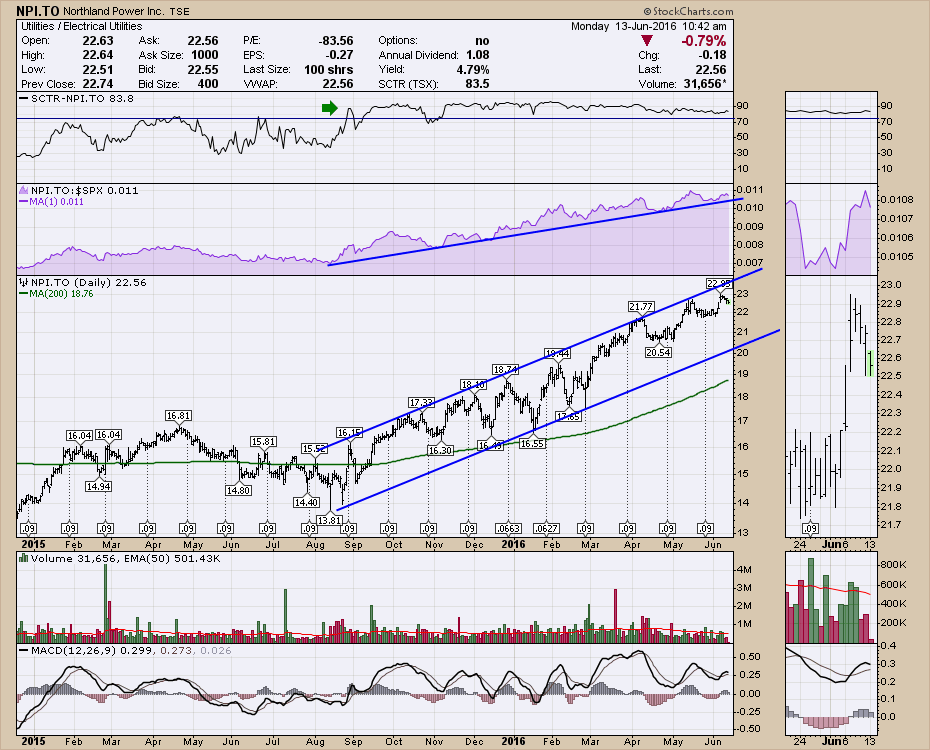Click the Last Size 100 shrs value
The height and width of the screenshot is (750, 930).
[x=329, y=69]
